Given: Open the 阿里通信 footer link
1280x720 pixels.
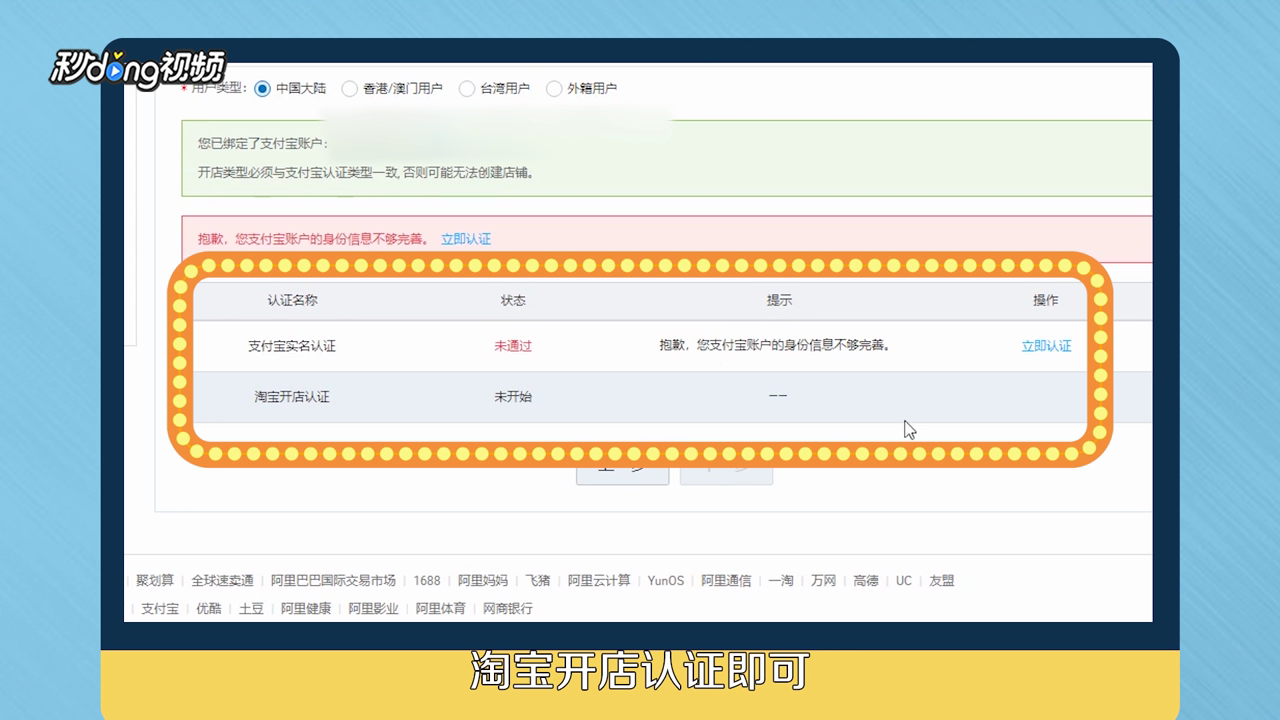Looking at the screenshot, I should (726, 580).
